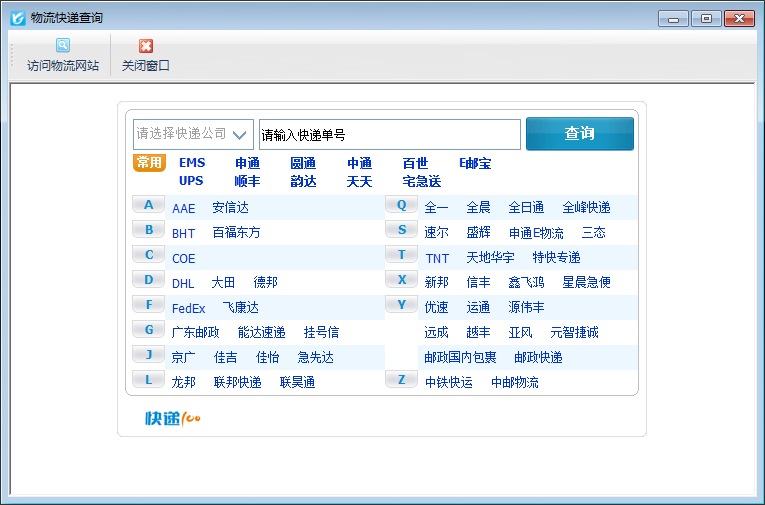The width and height of the screenshot is (765, 505).
Task: Choose EMS from common couriers
Action: [192, 163]
